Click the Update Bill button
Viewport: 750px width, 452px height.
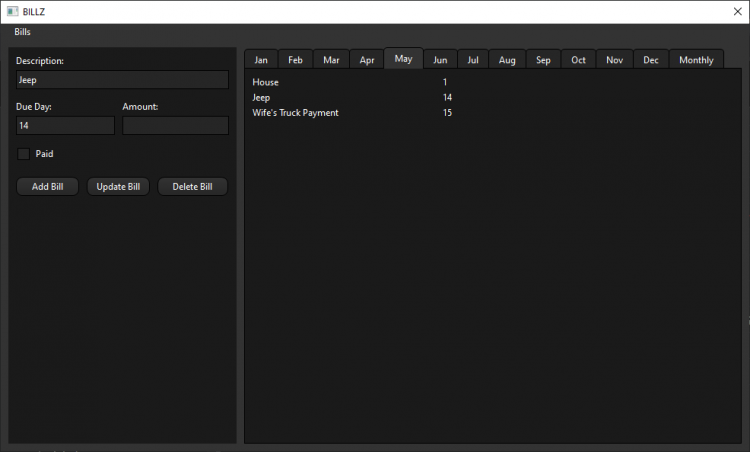(x=118, y=187)
